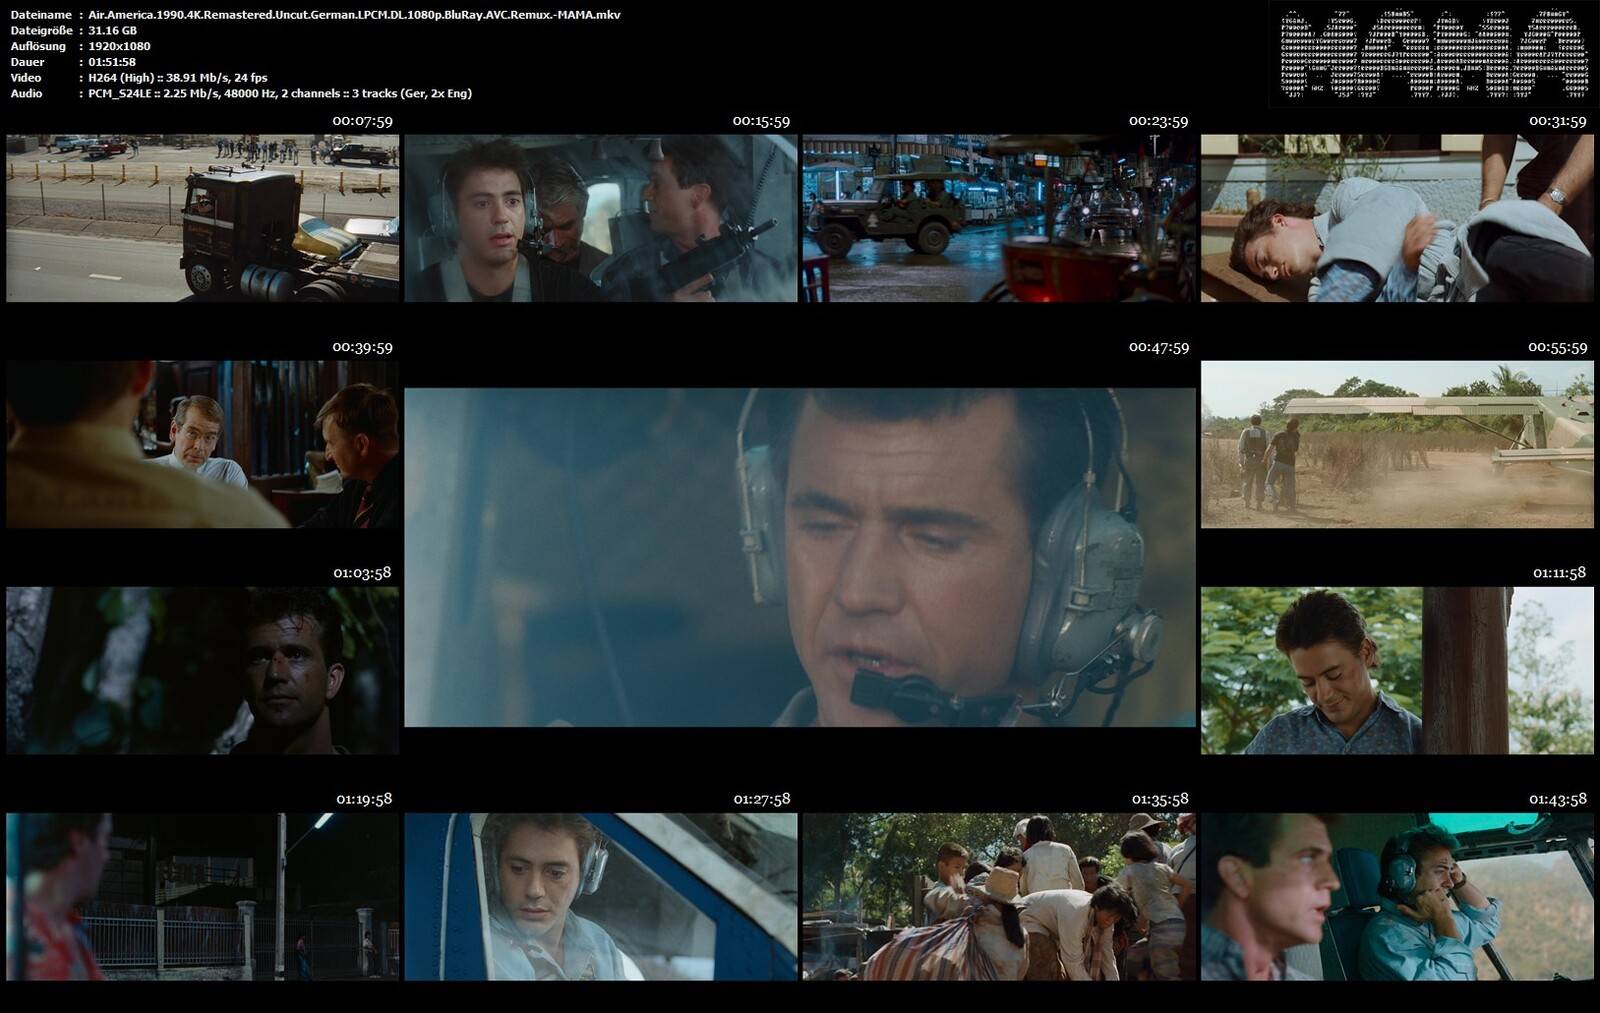Click the 01:11:58 smiling man thumbnail
Viewport: 1600px width, 1013px height.
pos(1397,670)
